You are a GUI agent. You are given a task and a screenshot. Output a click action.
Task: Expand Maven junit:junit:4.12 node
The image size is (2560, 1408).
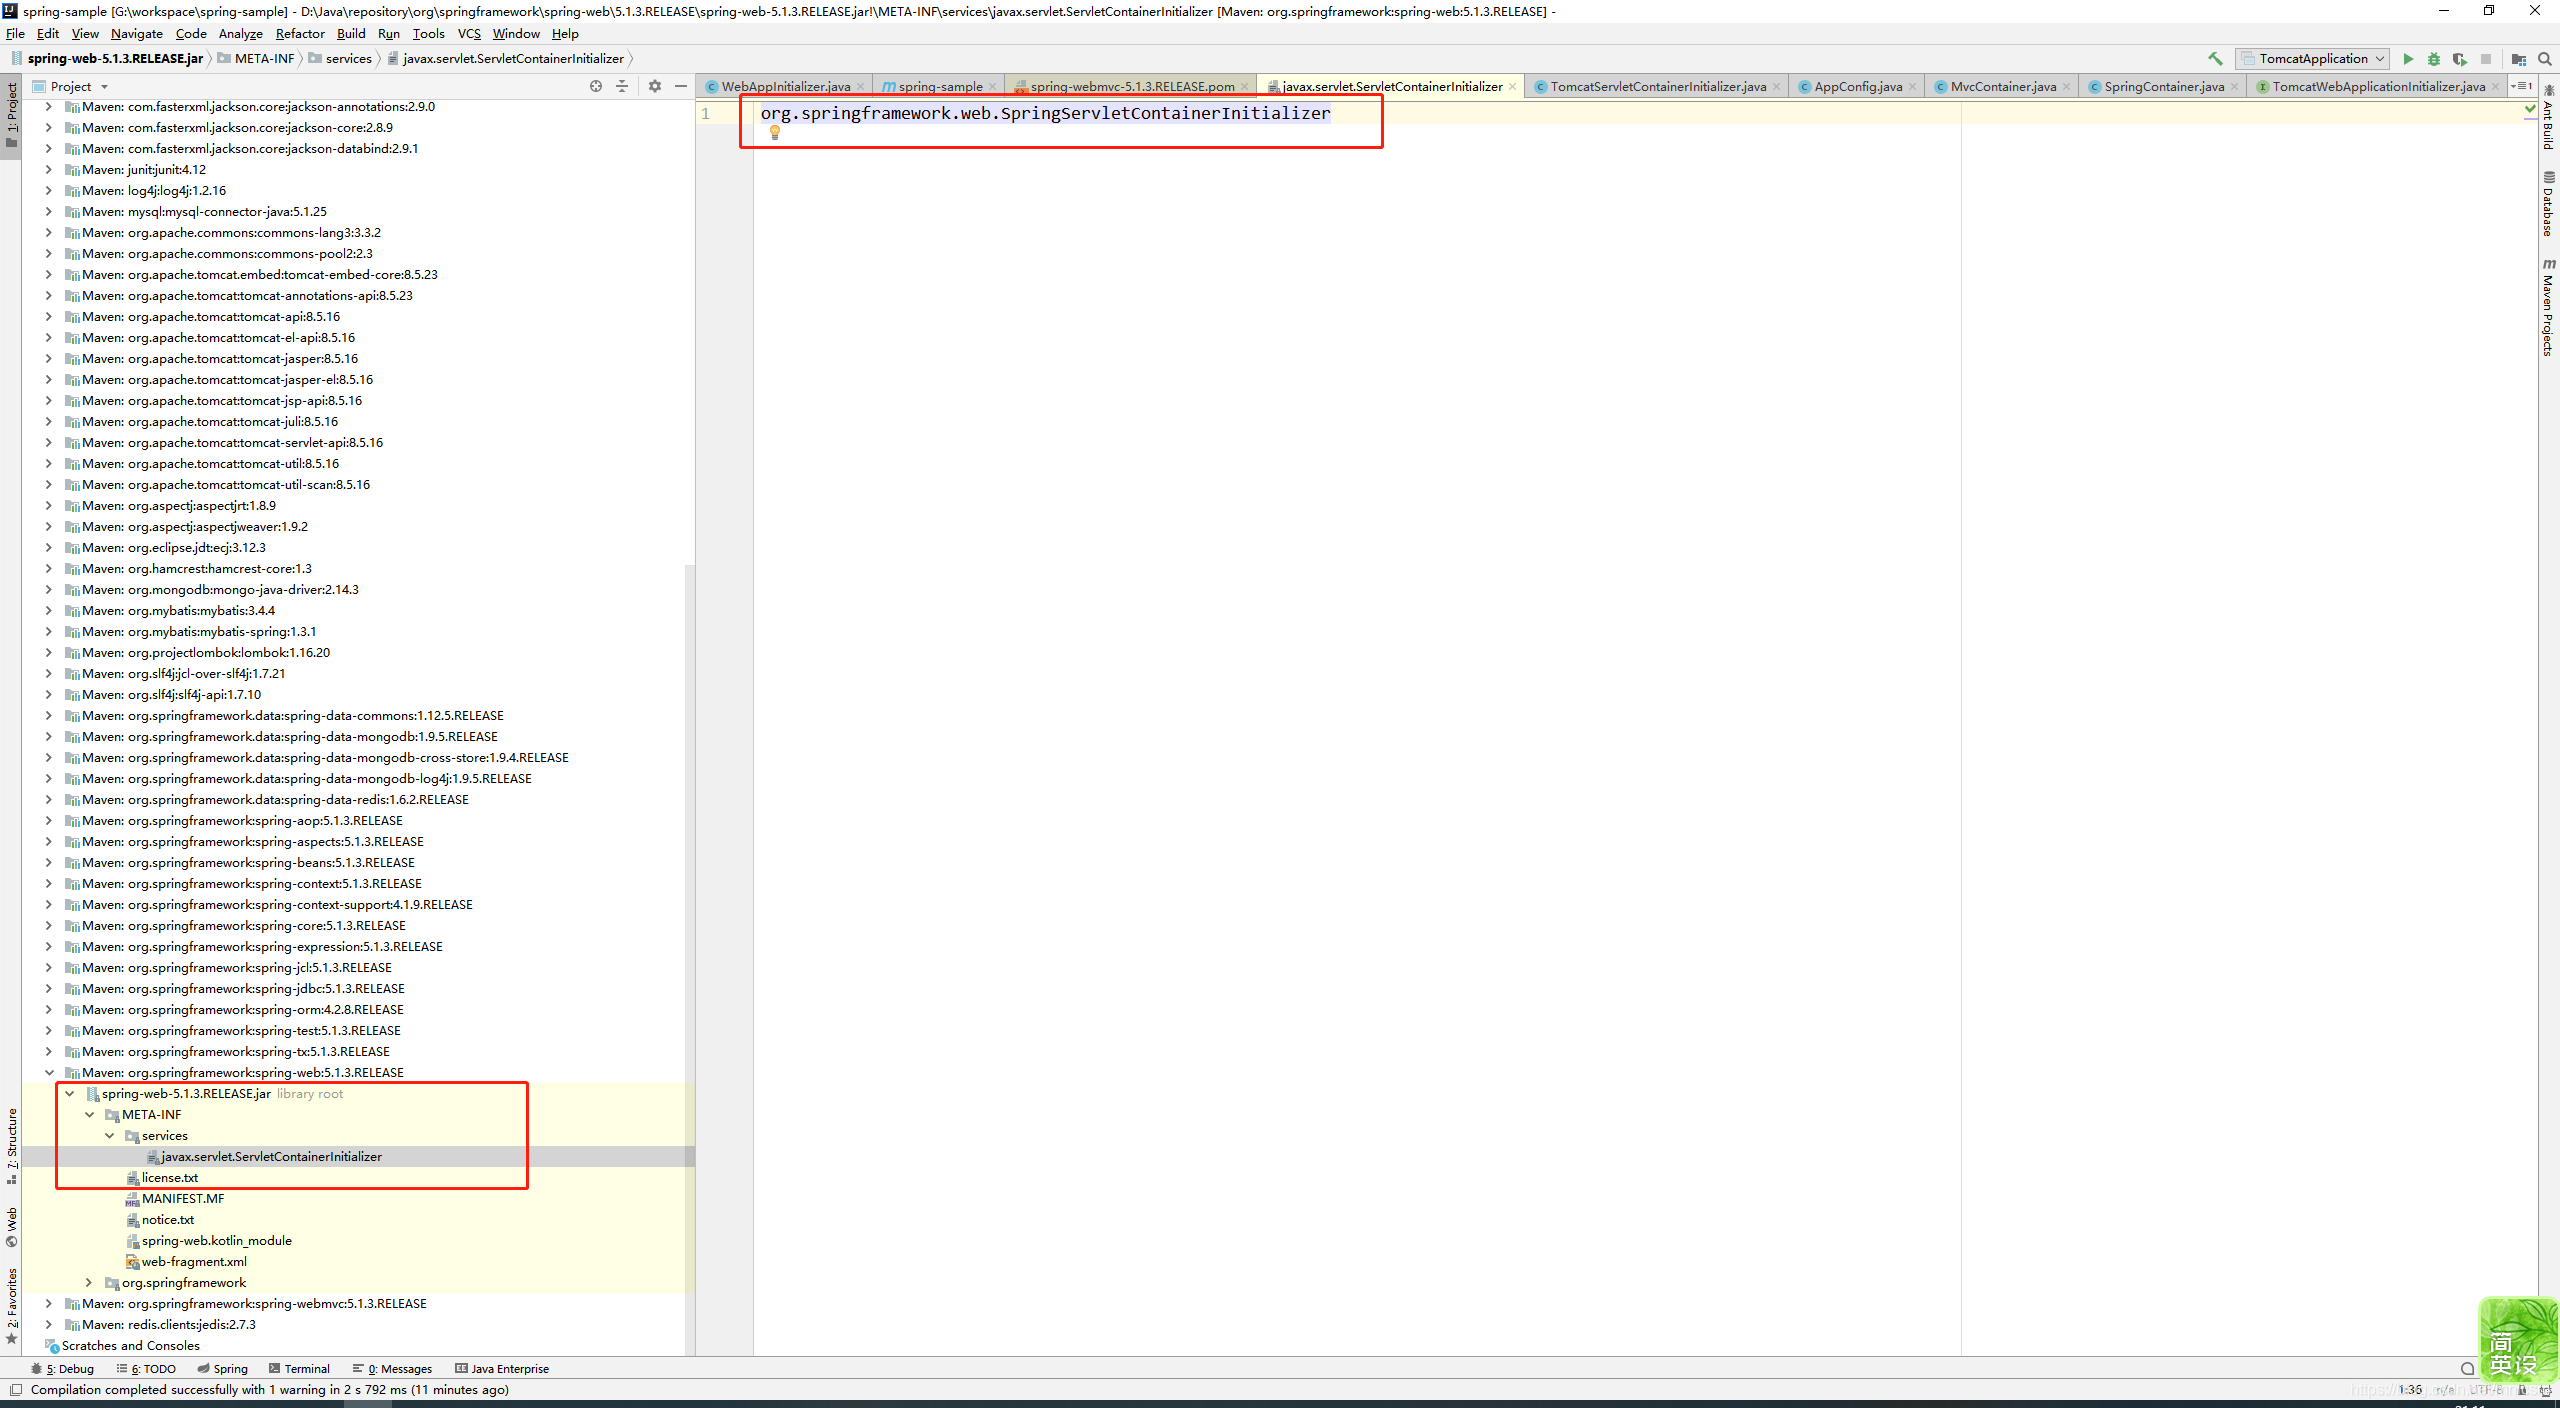pyautogui.click(x=48, y=170)
